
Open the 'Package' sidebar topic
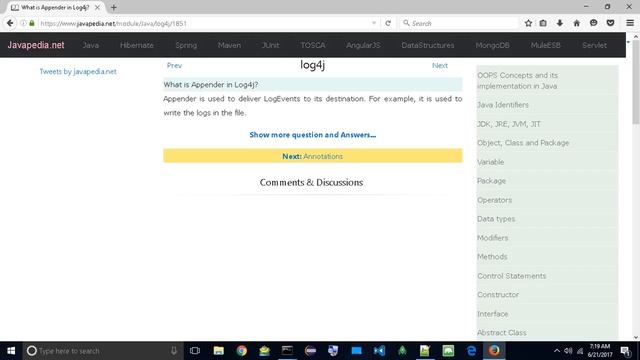tap(491, 181)
